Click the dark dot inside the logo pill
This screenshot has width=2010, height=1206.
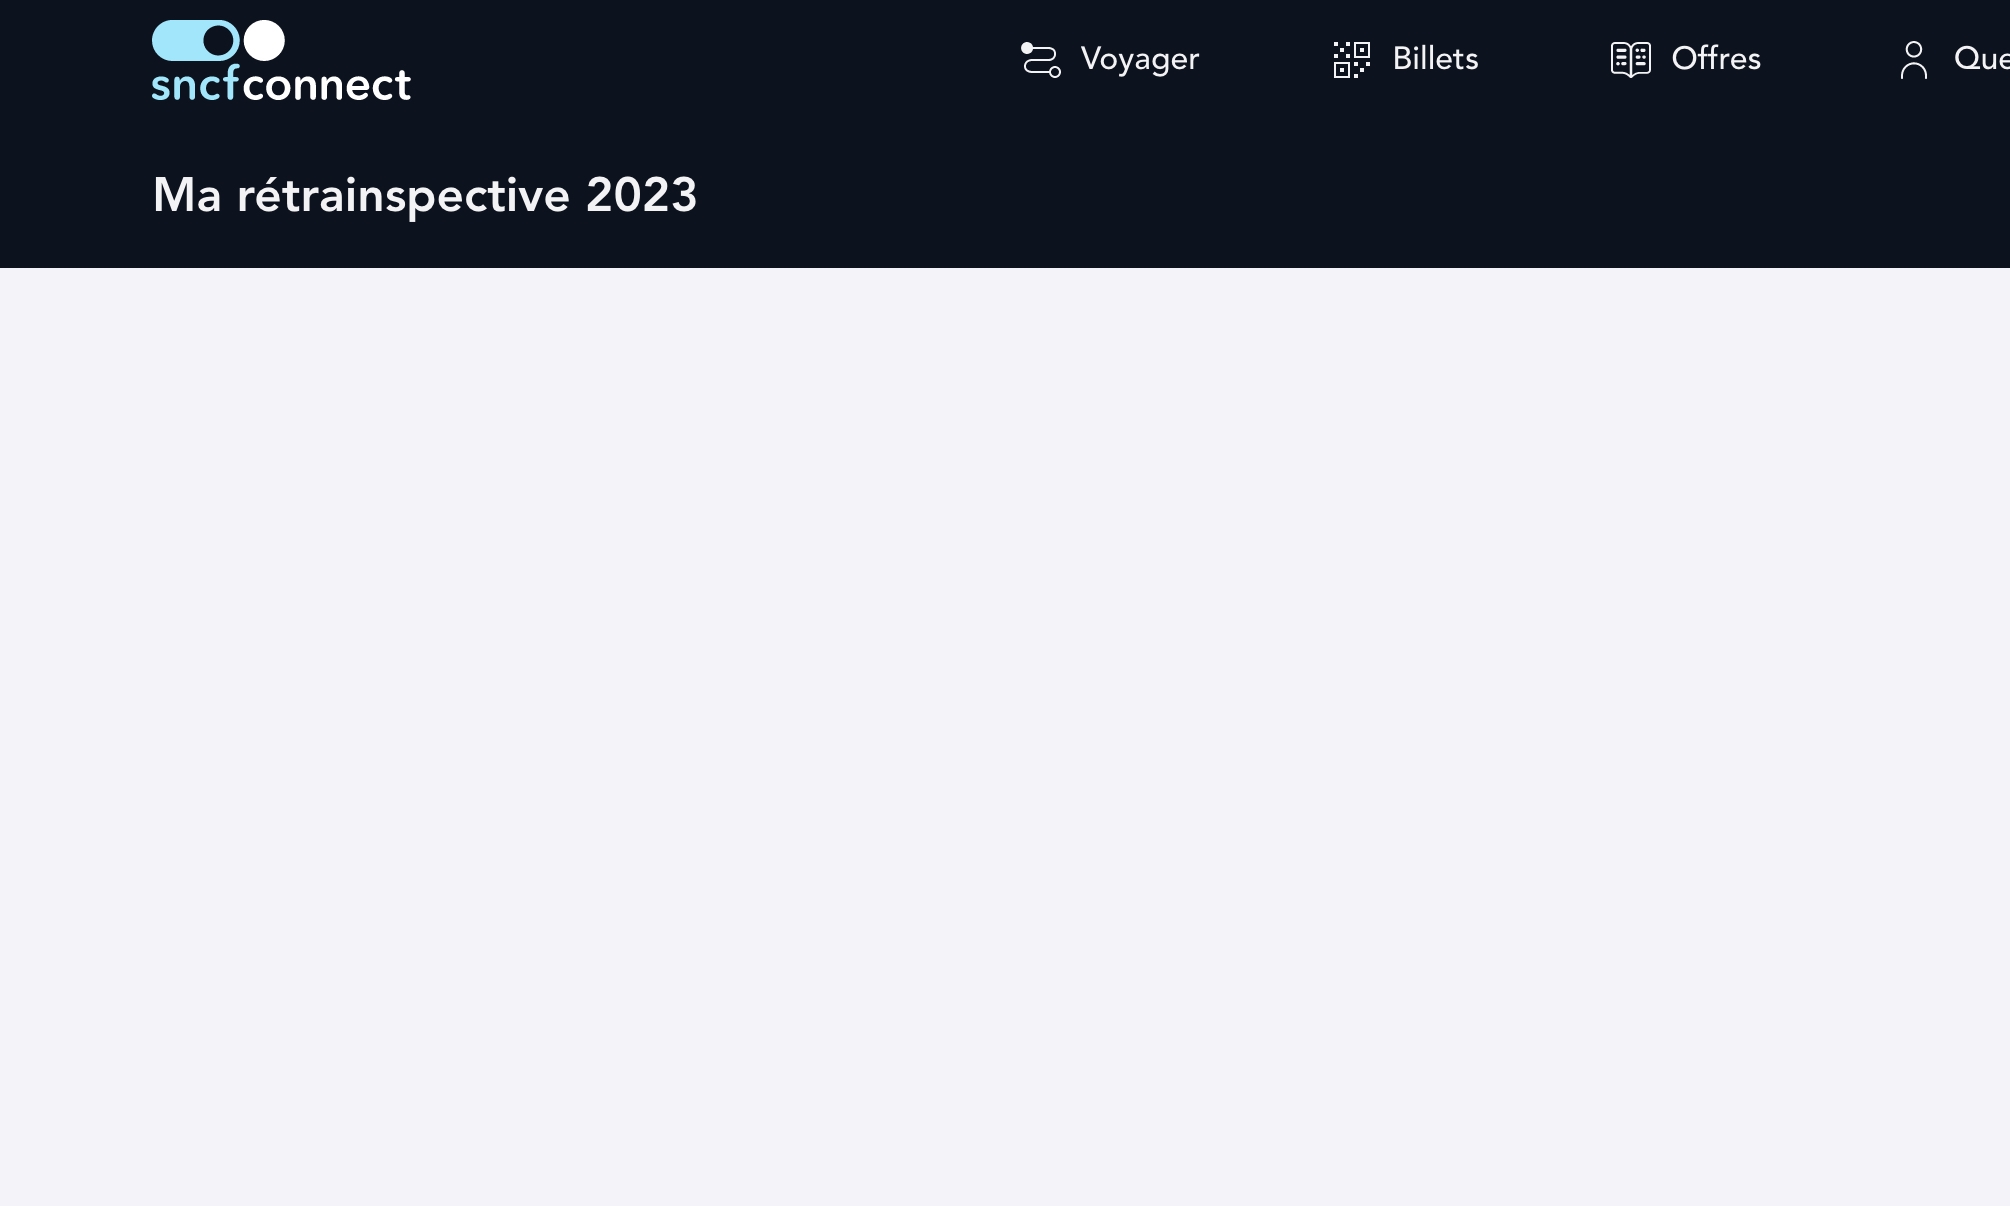[x=219, y=41]
